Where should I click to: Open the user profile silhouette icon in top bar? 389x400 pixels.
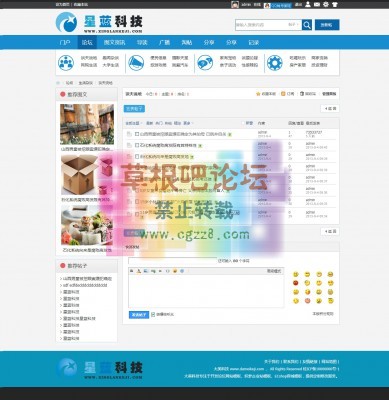click(308, 4)
